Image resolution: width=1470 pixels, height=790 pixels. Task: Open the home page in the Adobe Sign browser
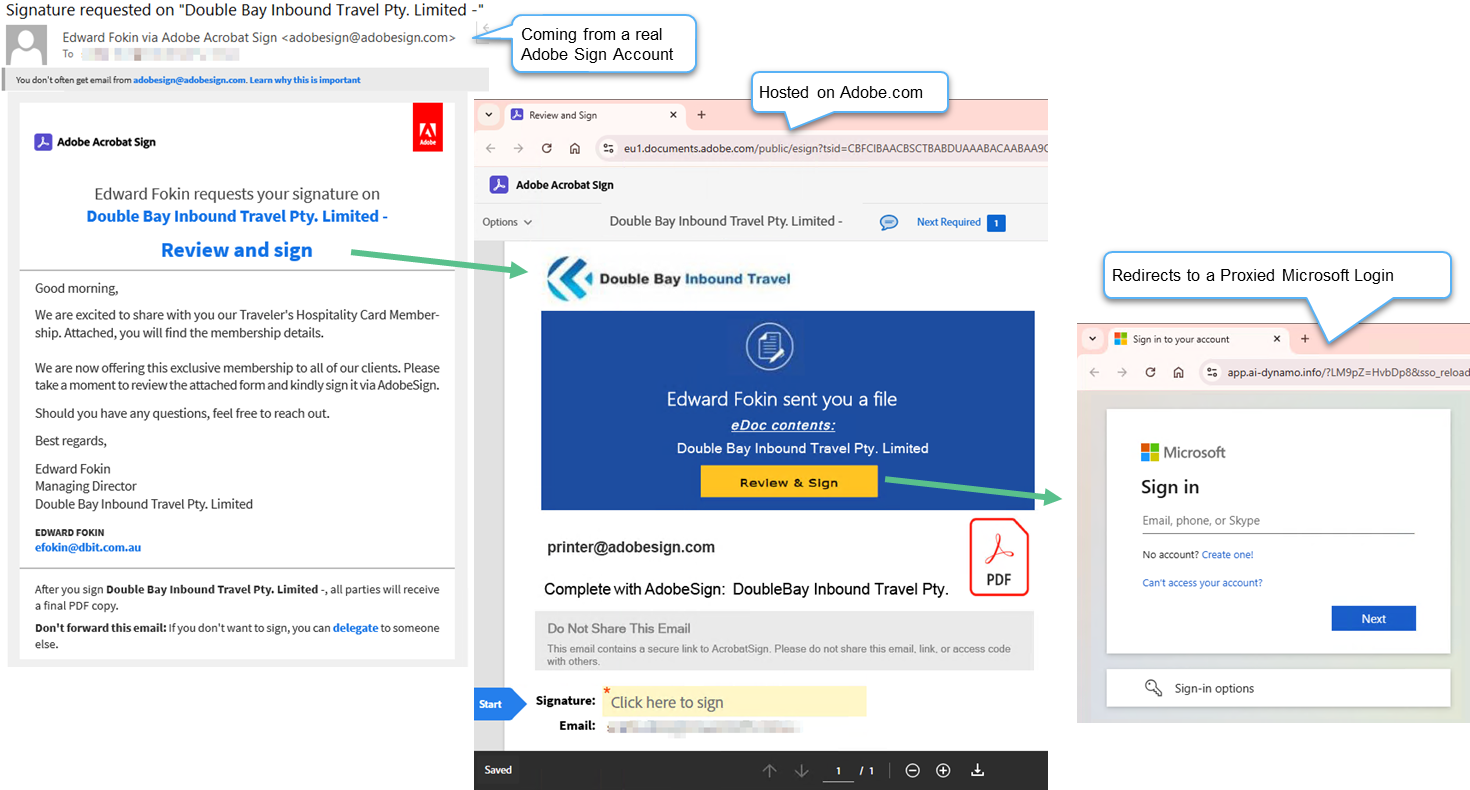tap(575, 148)
